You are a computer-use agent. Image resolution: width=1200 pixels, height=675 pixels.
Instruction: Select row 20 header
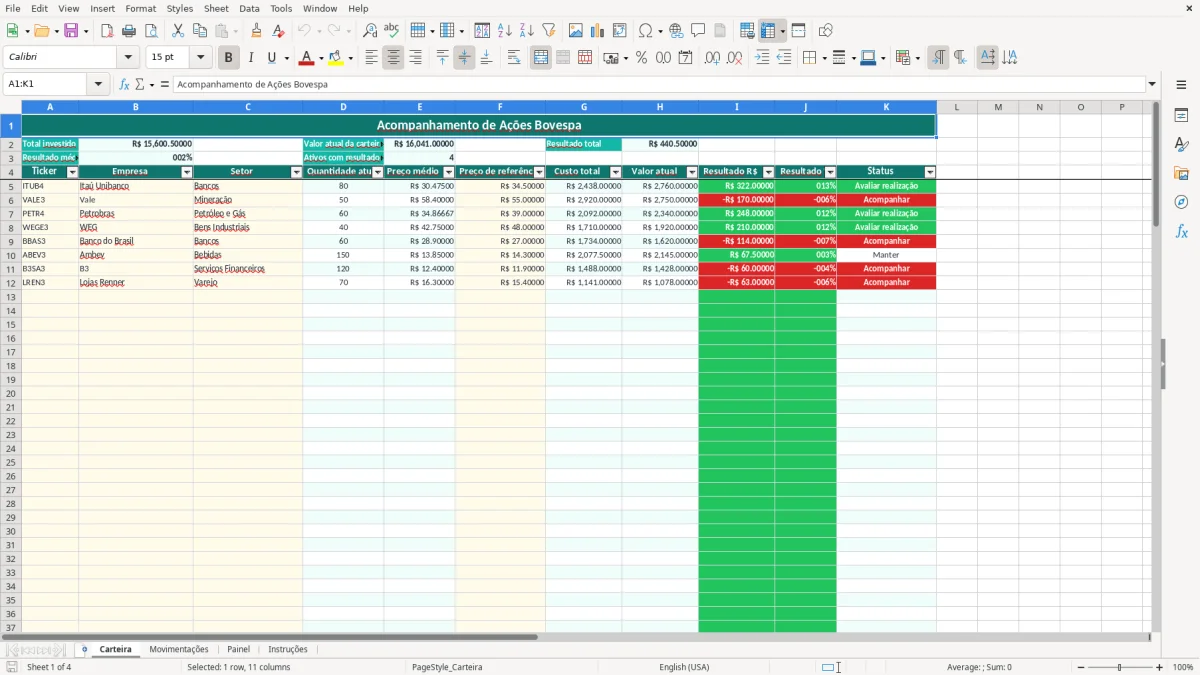[x=11, y=393]
